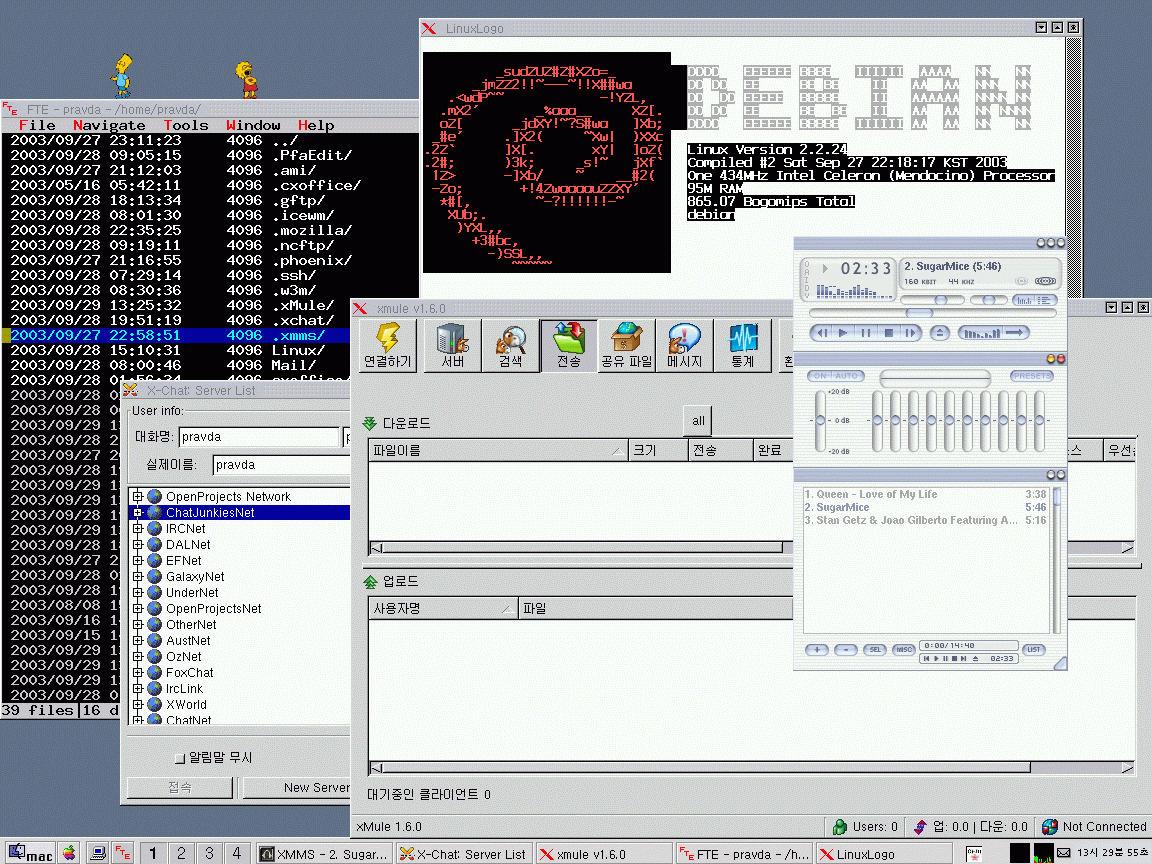Toggle the 알림말 무시 checkbox
This screenshot has width=1152, height=864.
coord(180,758)
